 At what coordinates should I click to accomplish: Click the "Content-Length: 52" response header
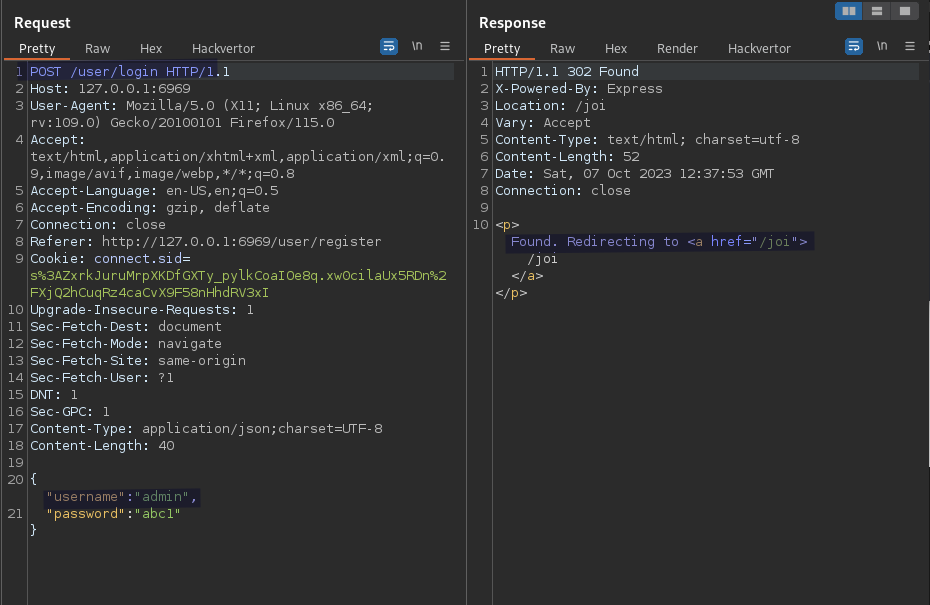[567, 157]
